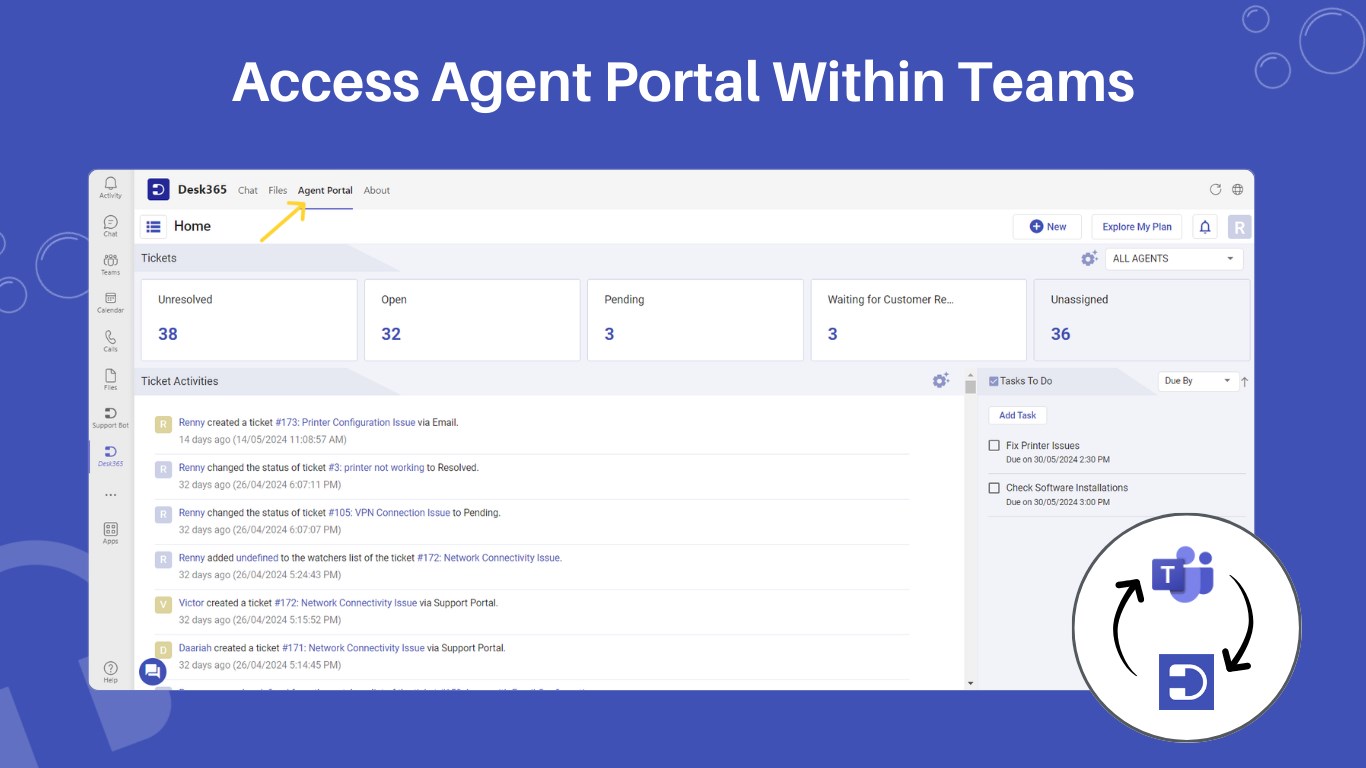Image resolution: width=1366 pixels, height=768 pixels.
Task: Check off Check Software Installations task
Action: coord(994,488)
